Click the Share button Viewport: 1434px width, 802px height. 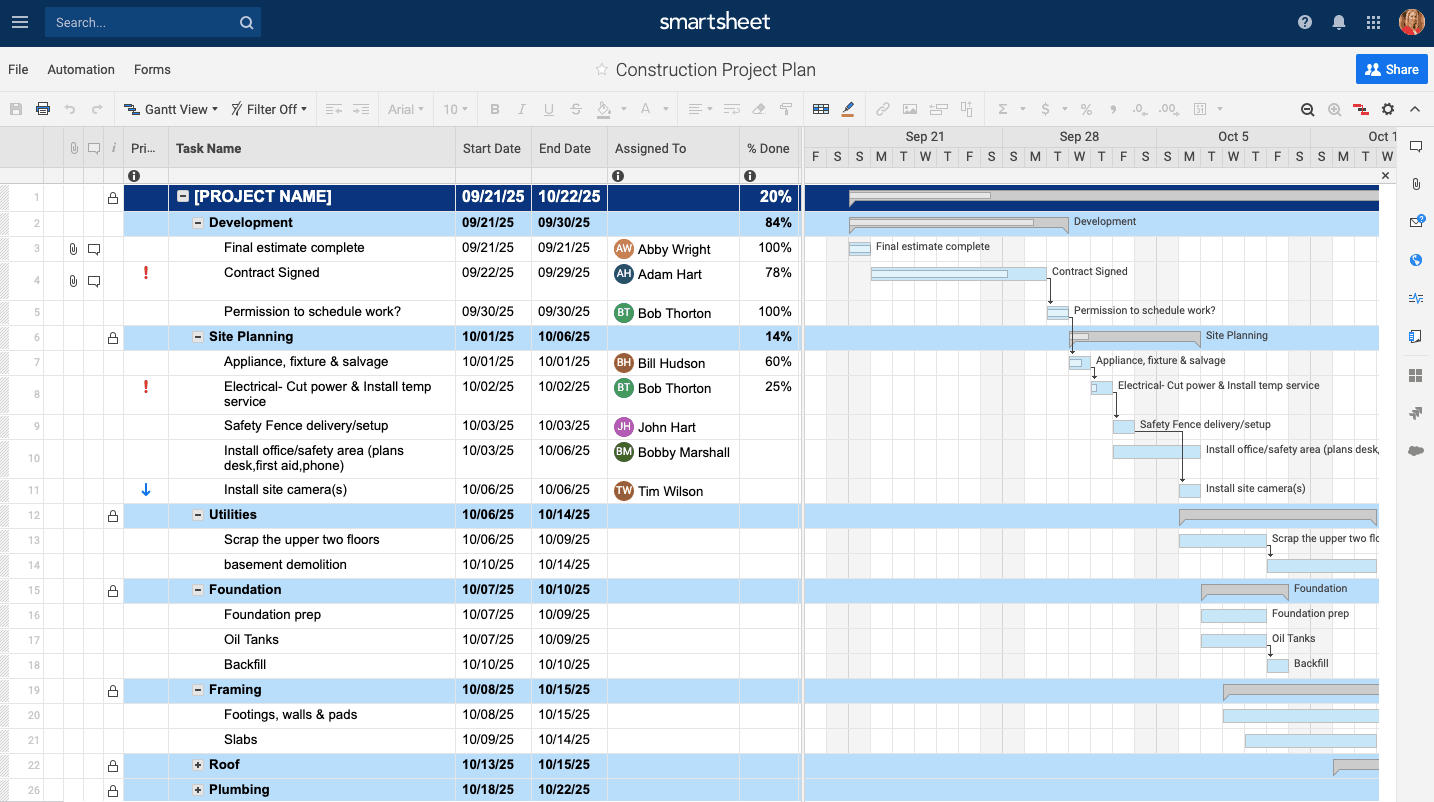tap(1391, 70)
